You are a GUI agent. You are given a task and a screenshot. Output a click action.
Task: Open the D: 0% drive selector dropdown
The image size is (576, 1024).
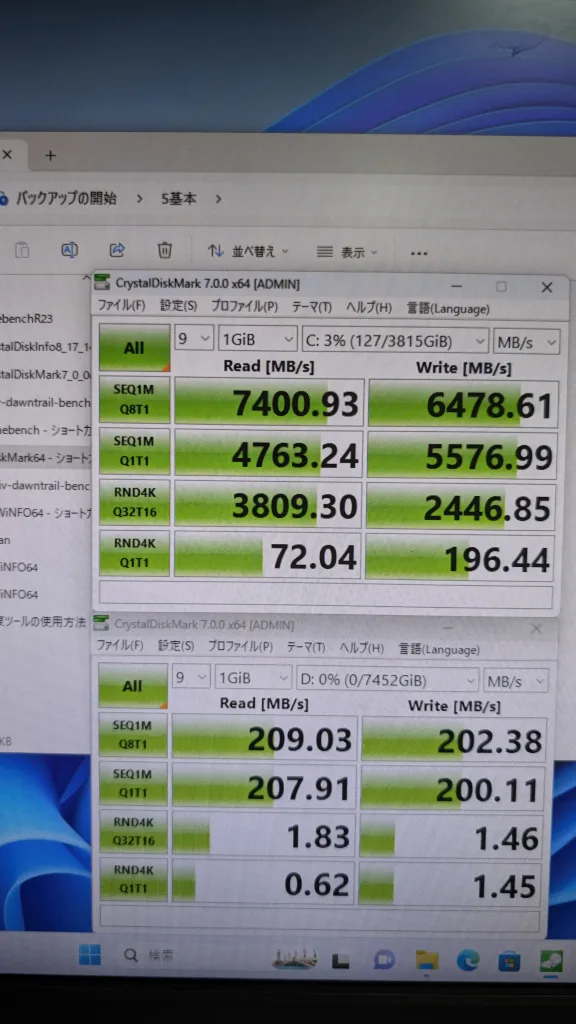(x=387, y=680)
